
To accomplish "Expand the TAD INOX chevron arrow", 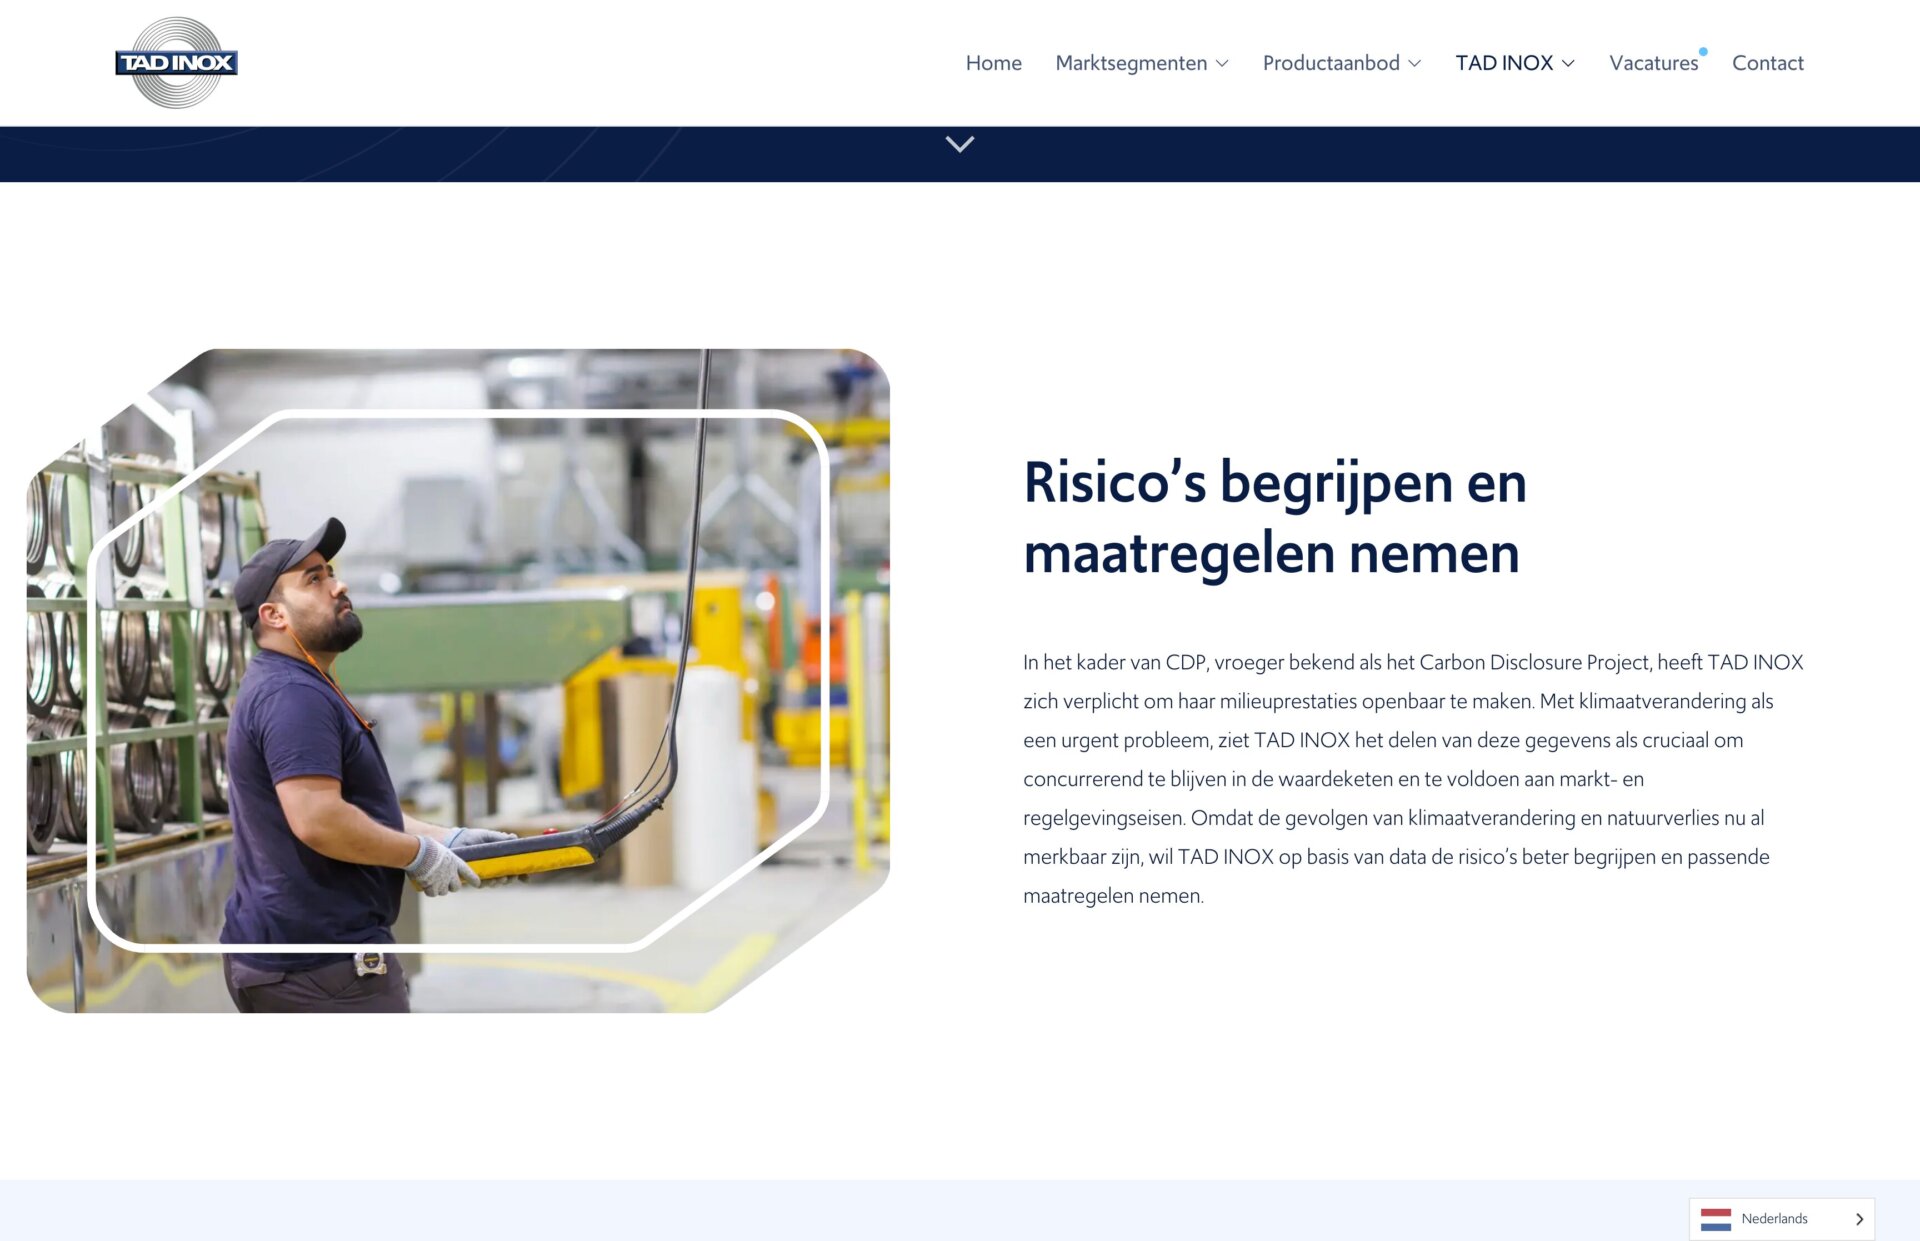I will tap(1568, 64).
